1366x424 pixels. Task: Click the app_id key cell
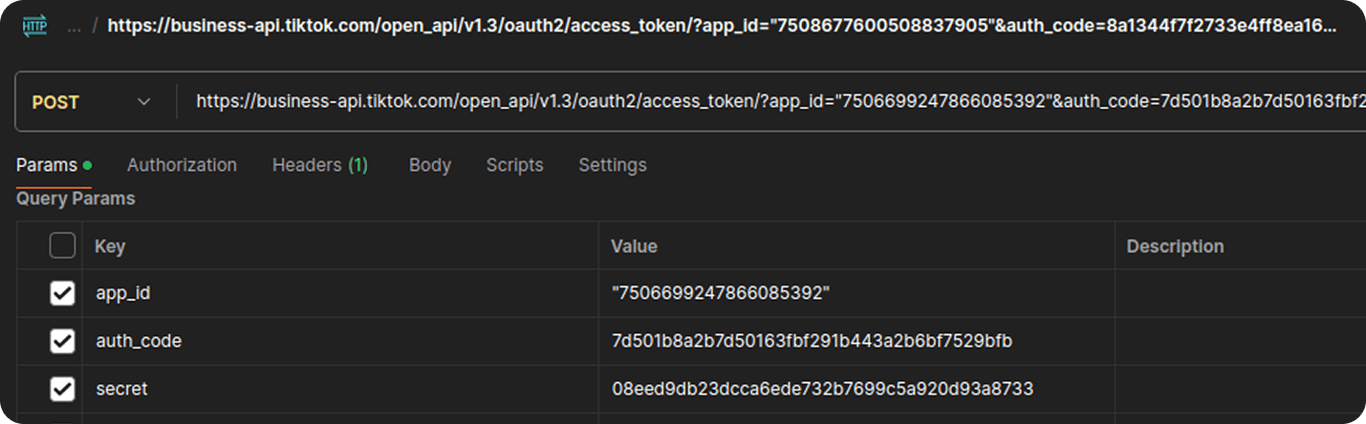(x=340, y=293)
